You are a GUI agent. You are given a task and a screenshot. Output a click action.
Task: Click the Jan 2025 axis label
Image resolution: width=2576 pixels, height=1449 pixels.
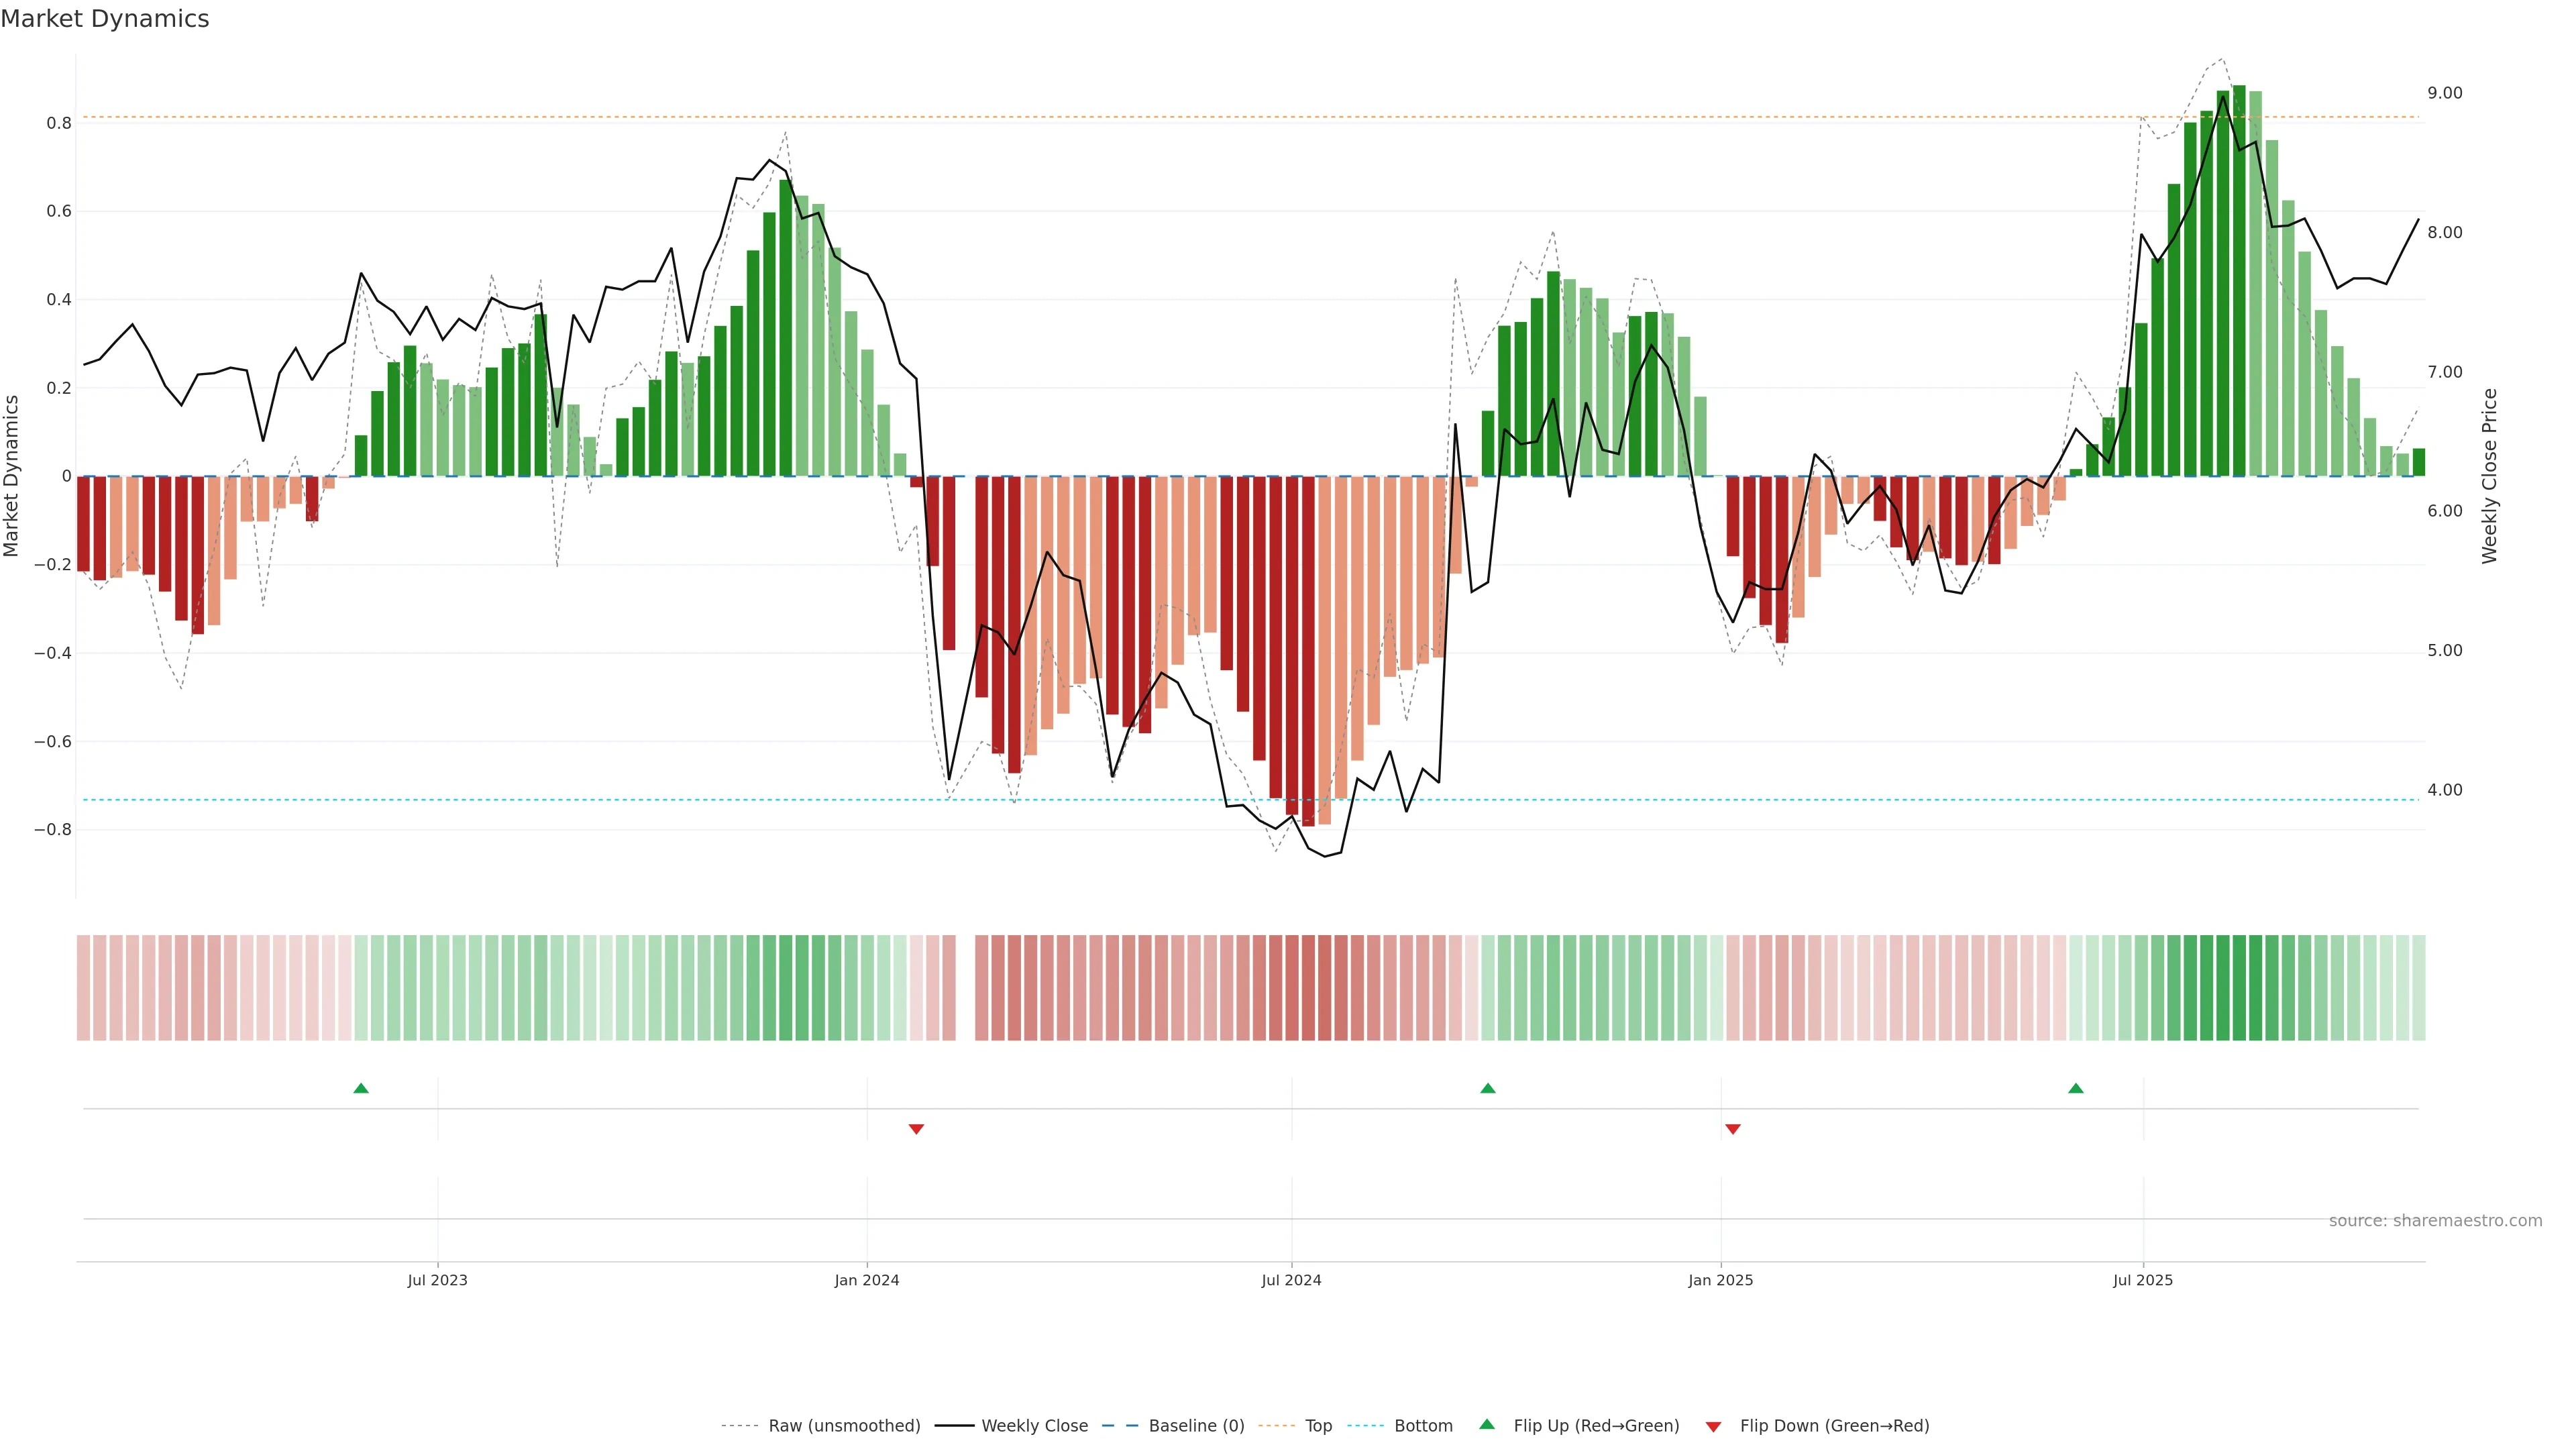(x=1720, y=1280)
